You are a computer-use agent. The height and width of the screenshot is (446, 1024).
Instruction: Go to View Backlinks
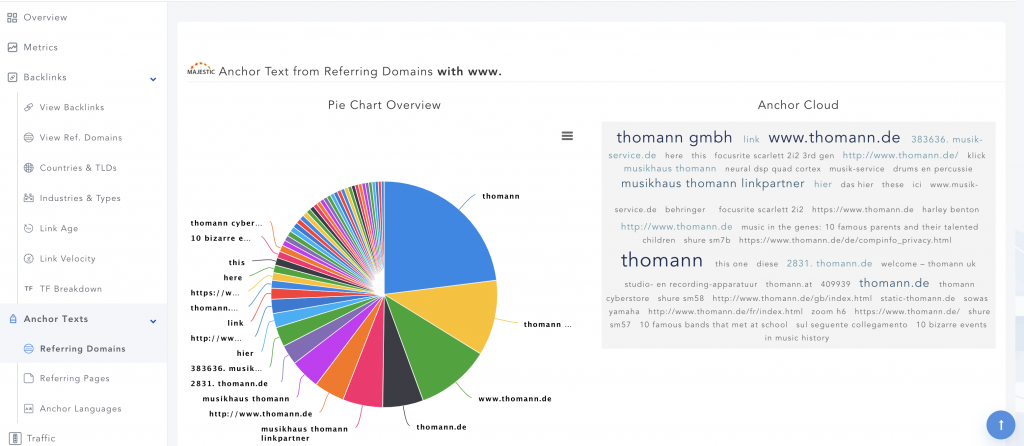pos(72,108)
